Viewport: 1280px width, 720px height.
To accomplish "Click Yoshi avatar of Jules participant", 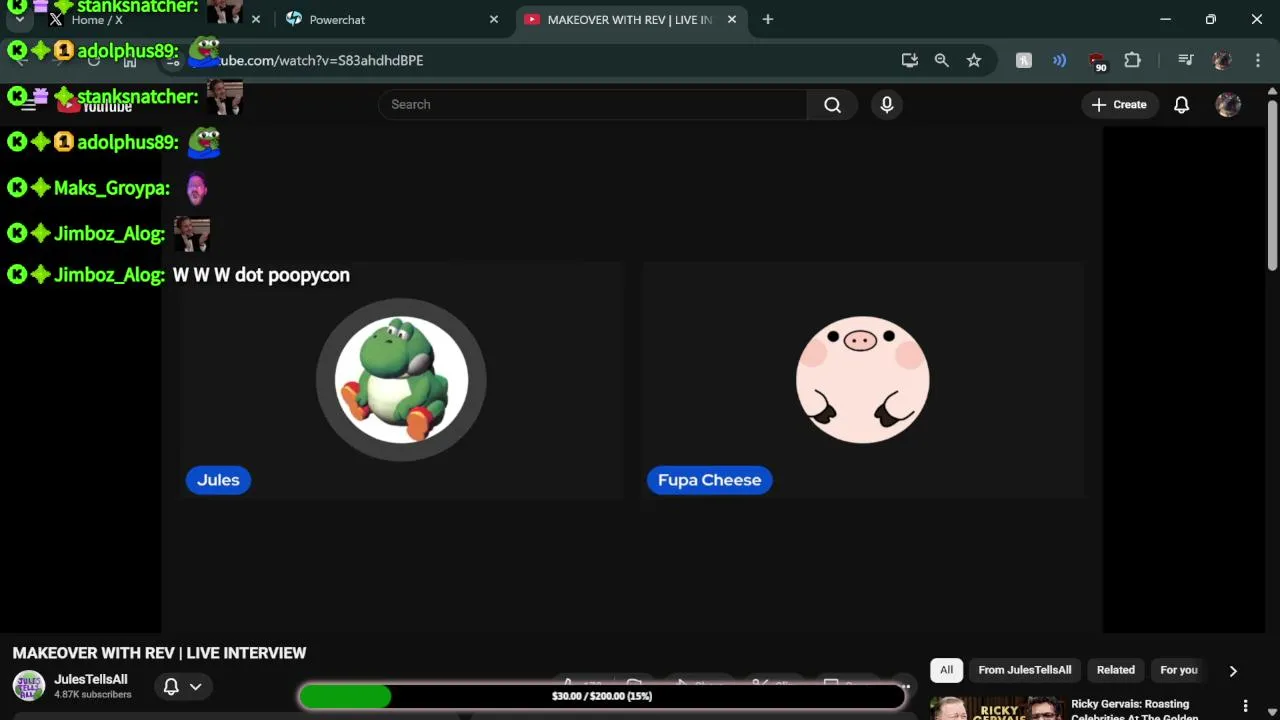I will pos(401,380).
